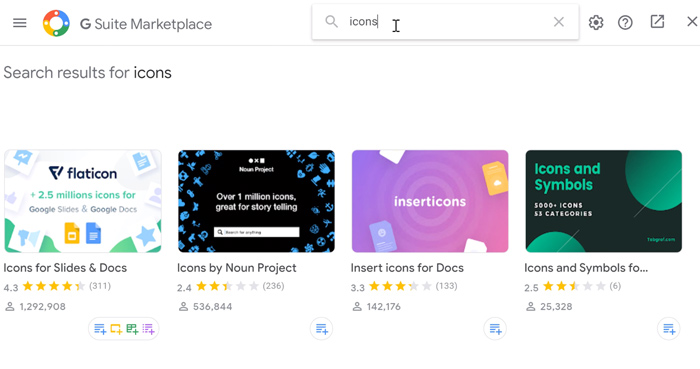700x369 pixels.
Task: Click the Docs add-on icon under Insert icons
Action: [x=495, y=329]
